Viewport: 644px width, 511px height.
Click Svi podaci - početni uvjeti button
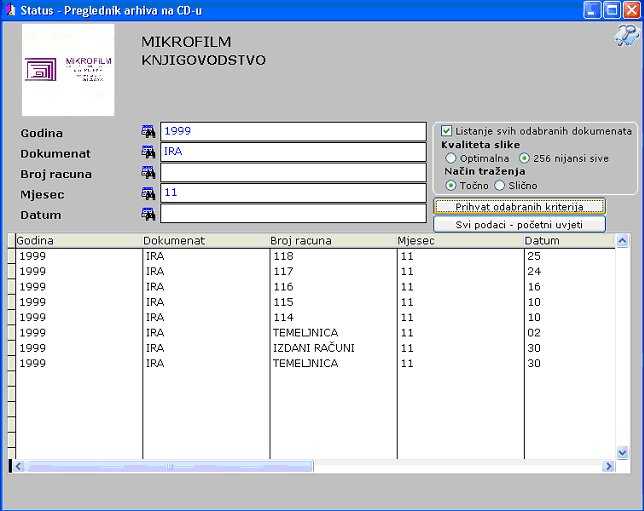[520, 225]
